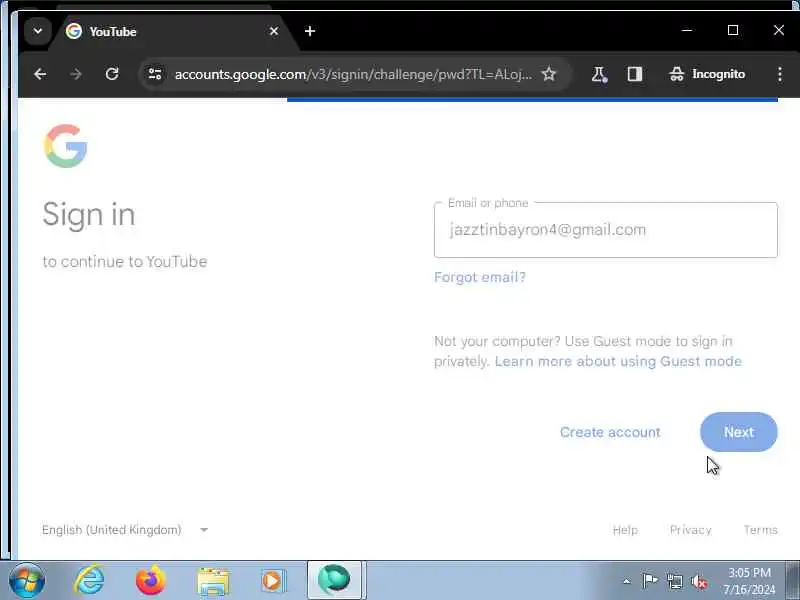
Task: Click the "Sign in" heading text
Action: point(89,215)
